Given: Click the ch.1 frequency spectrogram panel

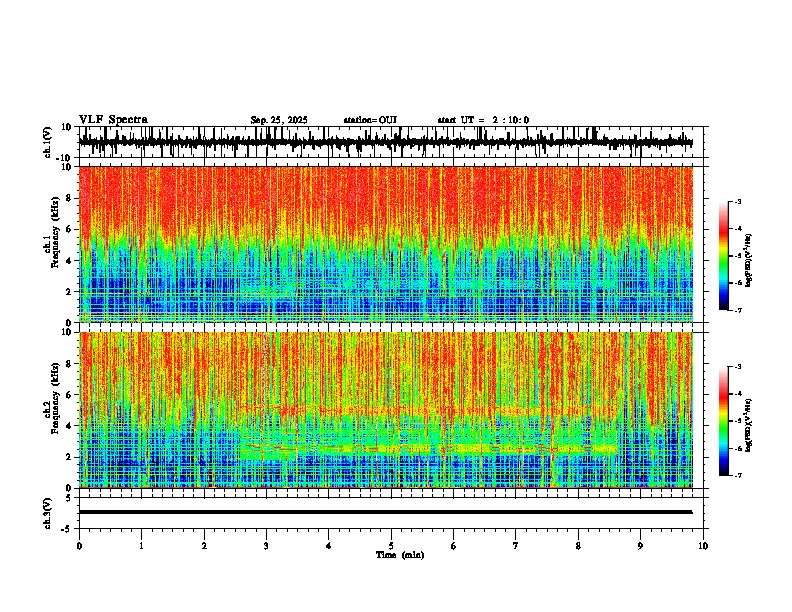Looking at the screenshot, I should tap(390, 244).
